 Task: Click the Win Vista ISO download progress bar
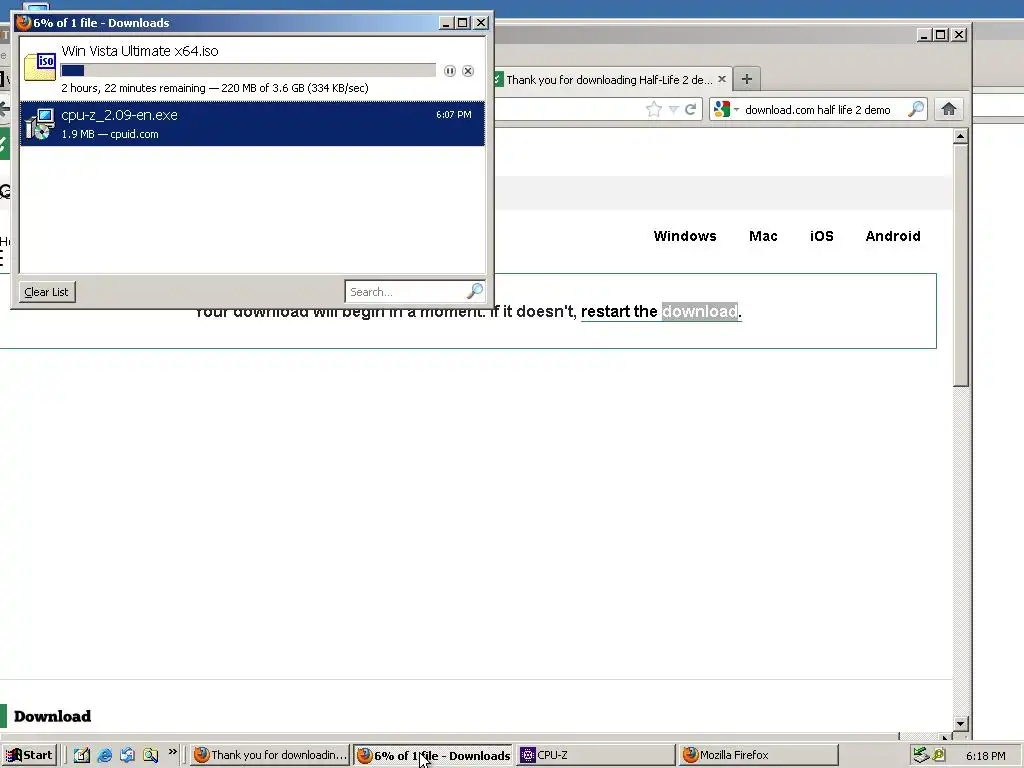click(248, 71)
